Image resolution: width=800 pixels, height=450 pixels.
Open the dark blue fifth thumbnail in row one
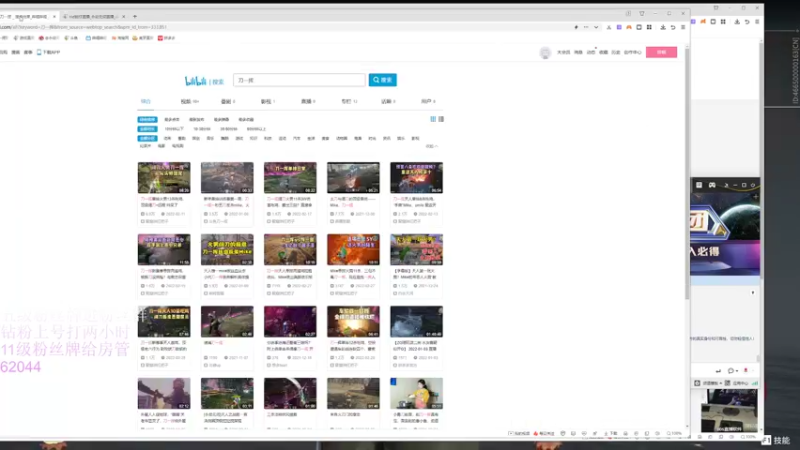(x=416, y=178)
